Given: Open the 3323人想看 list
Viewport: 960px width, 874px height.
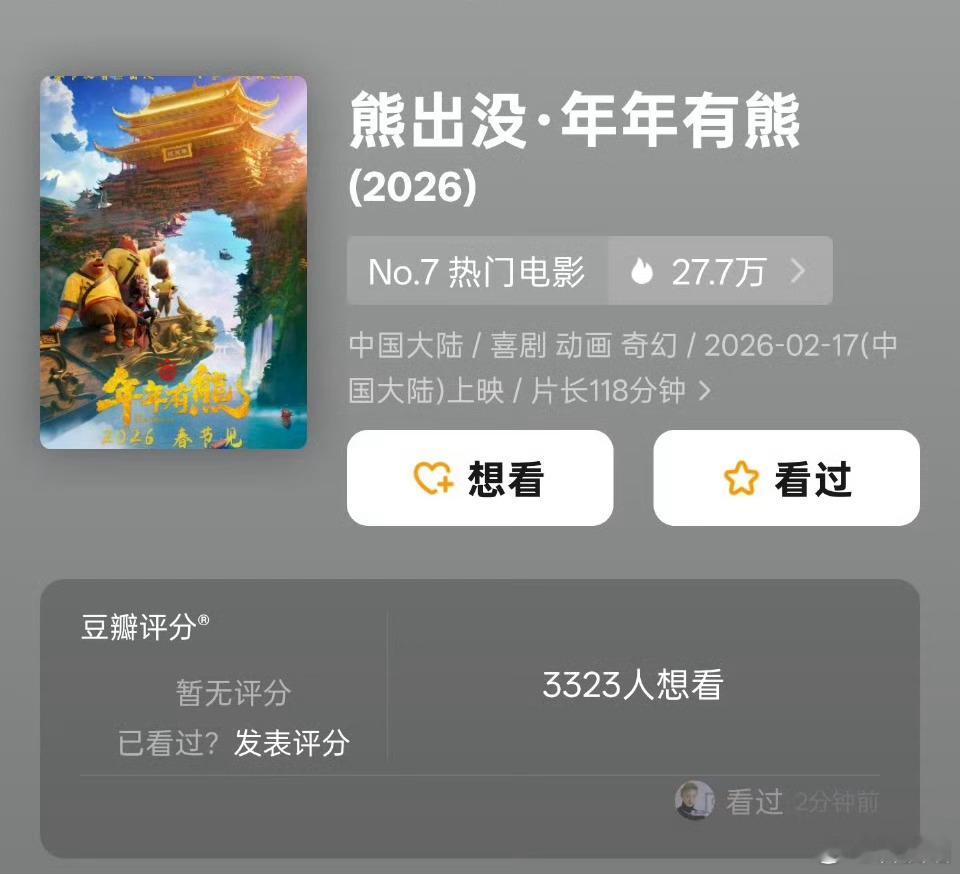Looking at the screenshot, I should pyautogui.click(x=632, y=684).
